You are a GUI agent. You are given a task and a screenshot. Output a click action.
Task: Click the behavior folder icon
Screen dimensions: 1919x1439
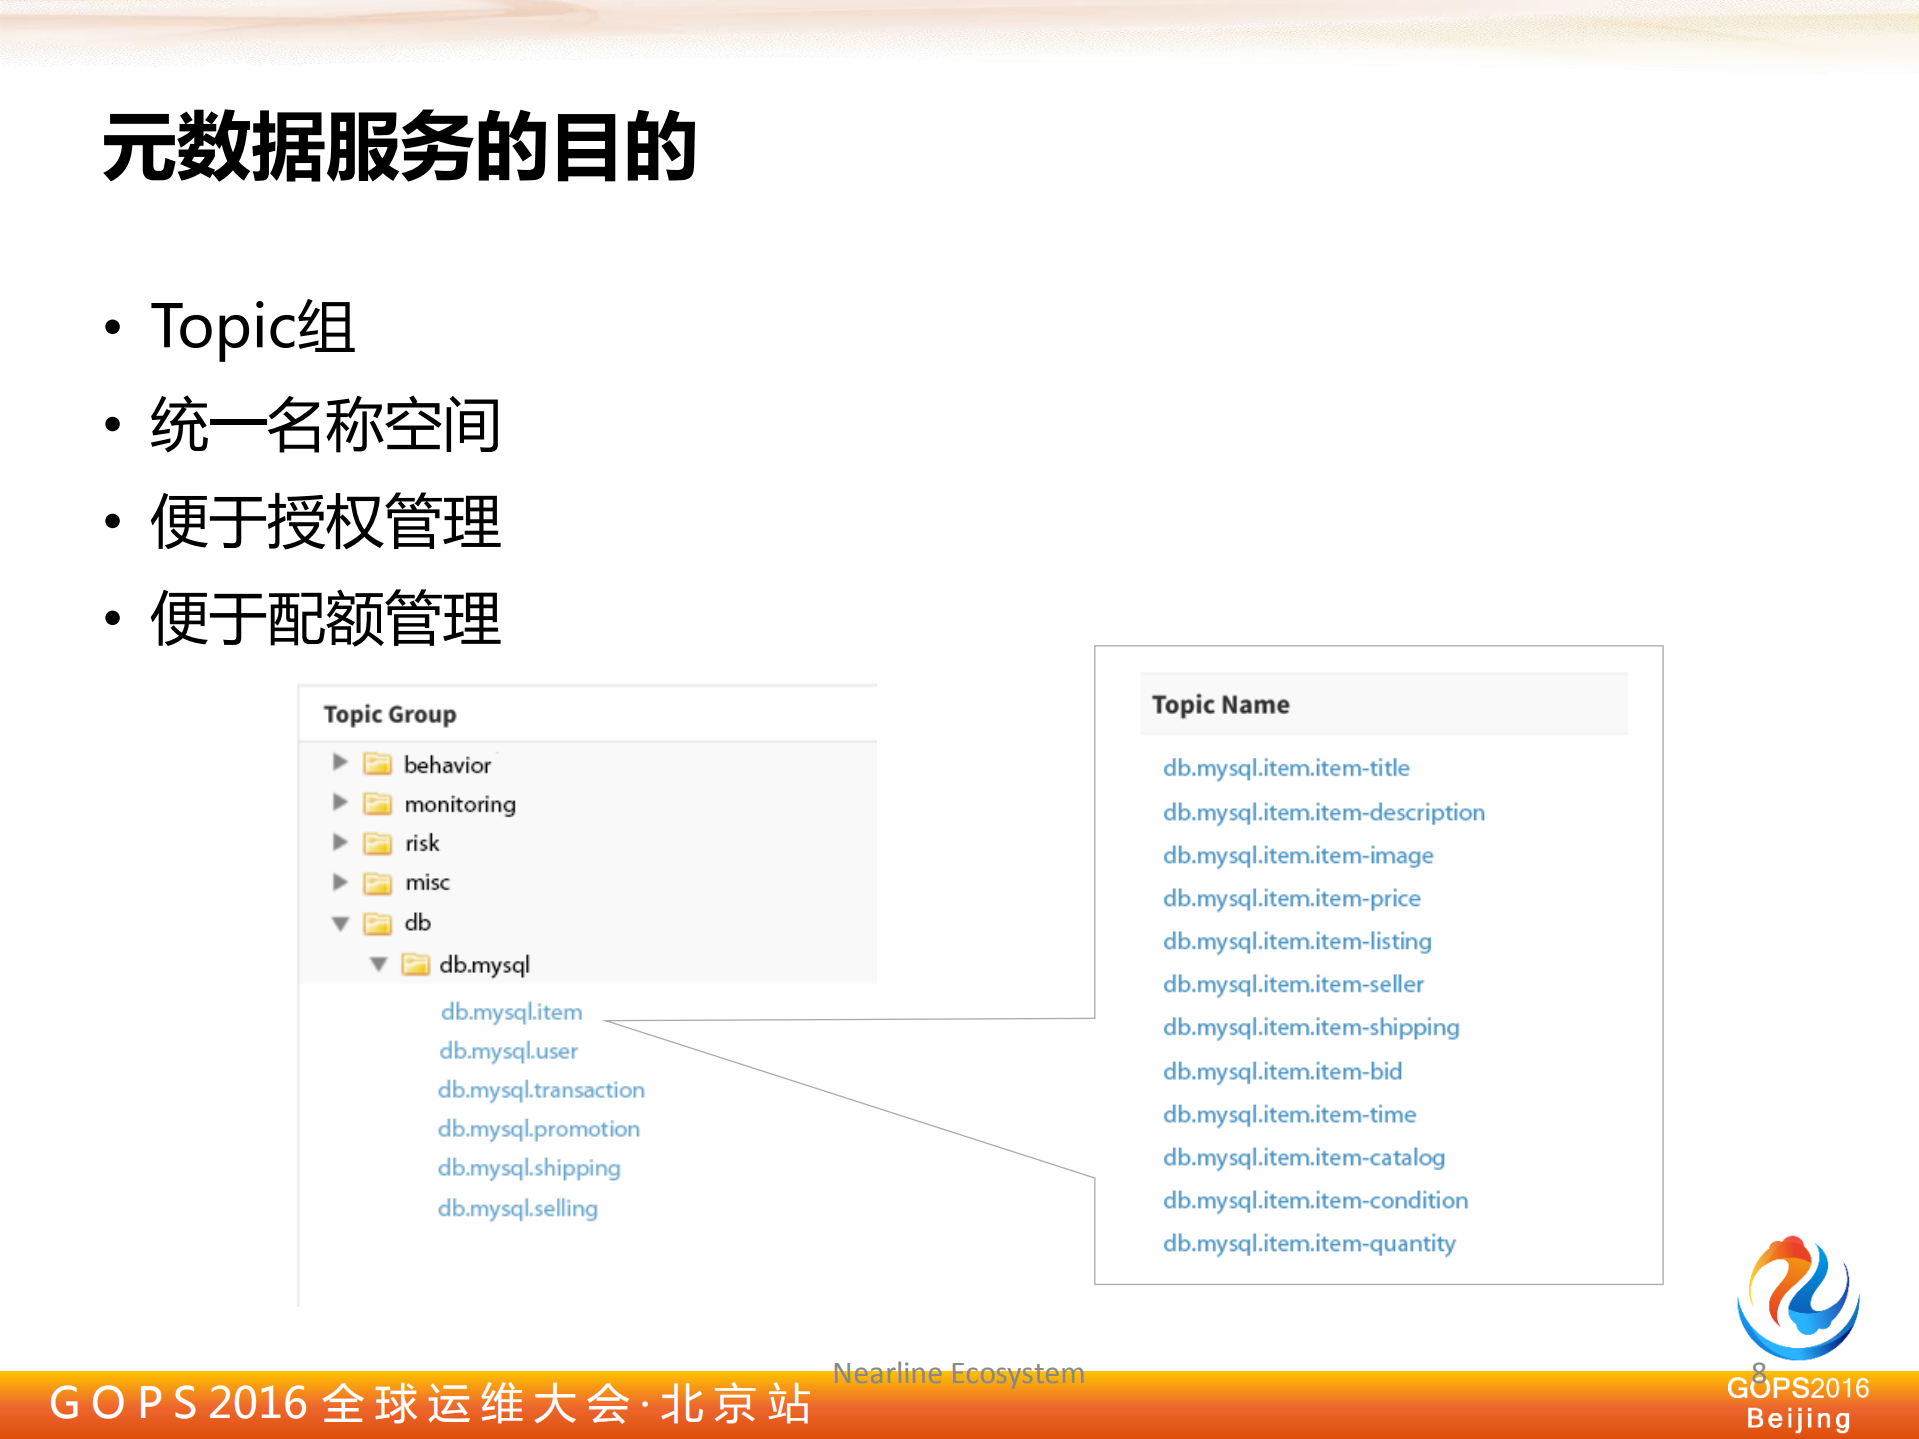377,764
